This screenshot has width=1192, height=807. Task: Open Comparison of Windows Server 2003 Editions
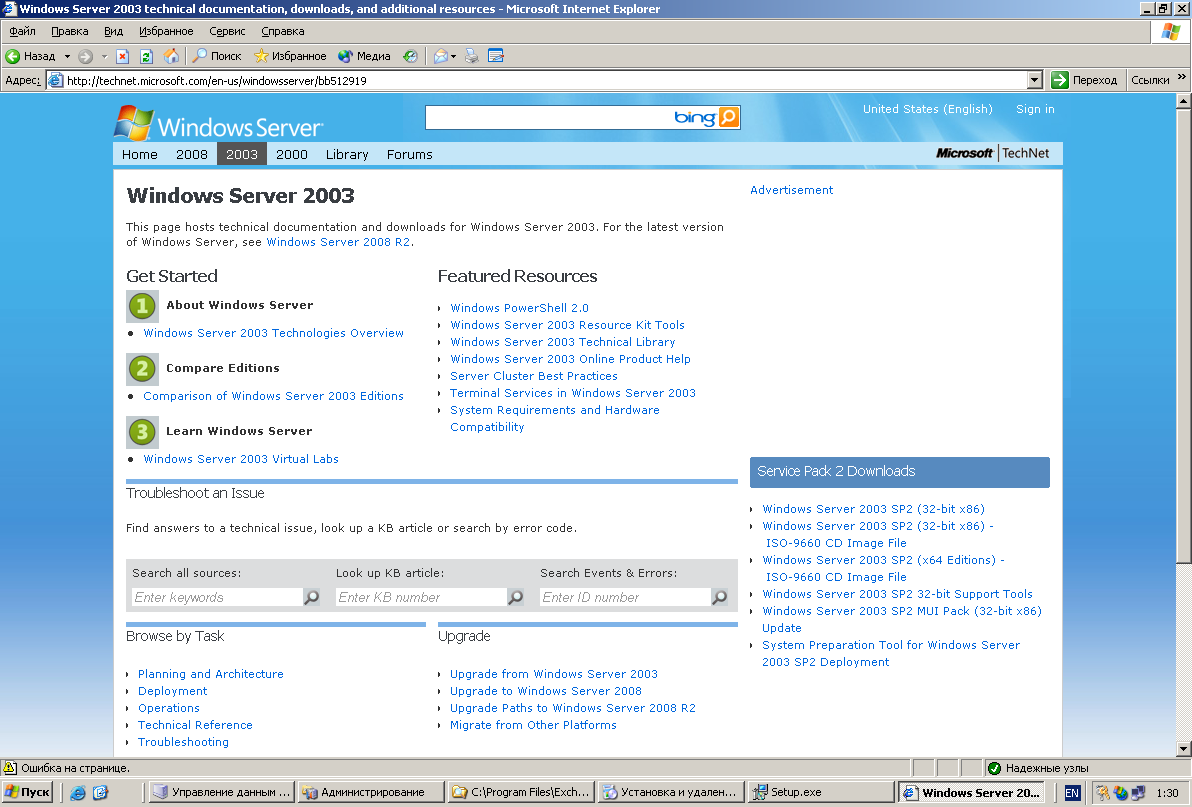click(x=274, y=396)
